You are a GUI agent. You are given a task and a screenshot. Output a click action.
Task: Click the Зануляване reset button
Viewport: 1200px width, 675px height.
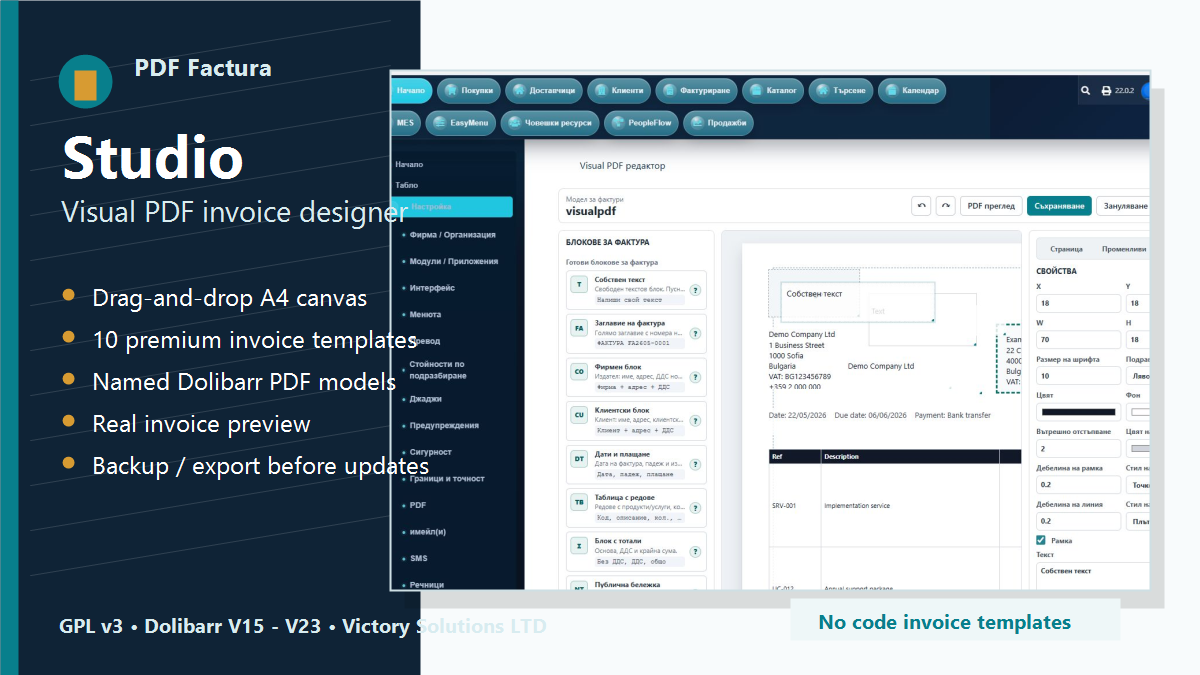click(1124, 206)
